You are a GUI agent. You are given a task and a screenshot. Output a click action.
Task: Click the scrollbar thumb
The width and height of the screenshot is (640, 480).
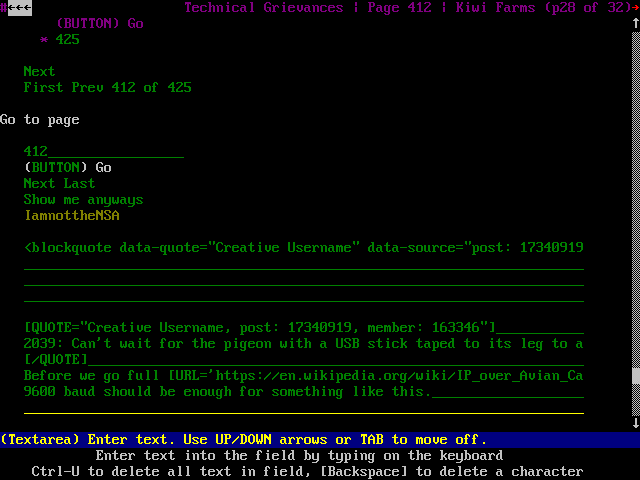pyautogui.click(x=636, y=376)
